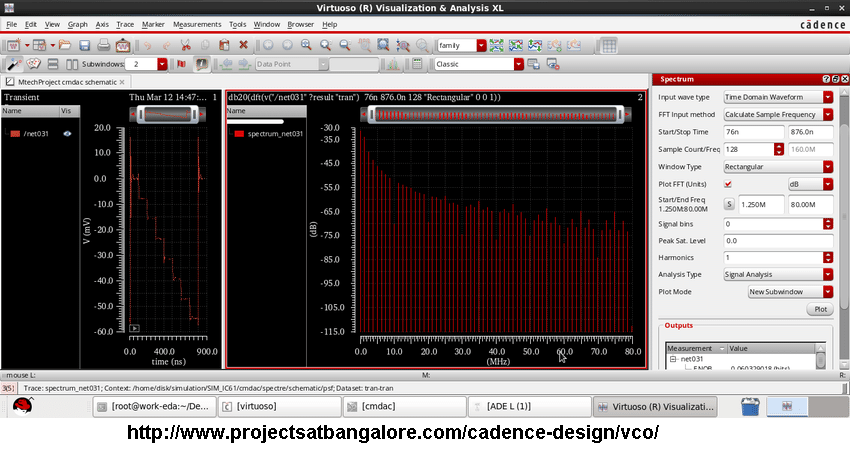Image resolution: width=862 pixels, height=465 pixels.
Task: Open the Trace menu
Action: (125, 24)
